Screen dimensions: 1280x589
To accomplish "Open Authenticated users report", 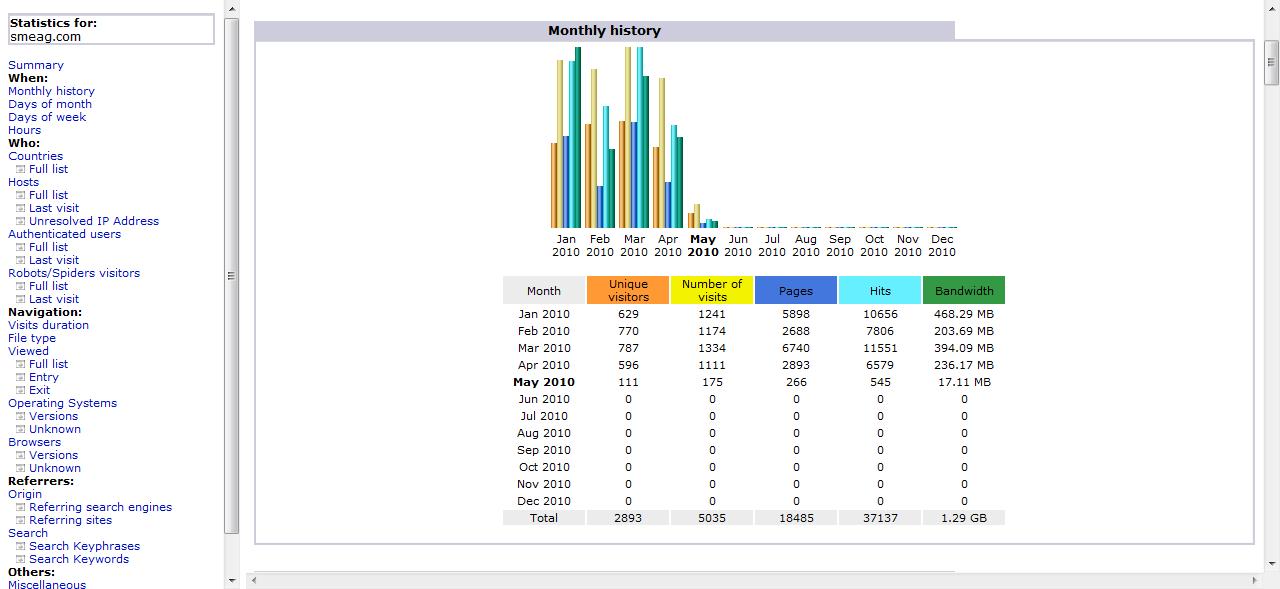I will pos(64,234).
